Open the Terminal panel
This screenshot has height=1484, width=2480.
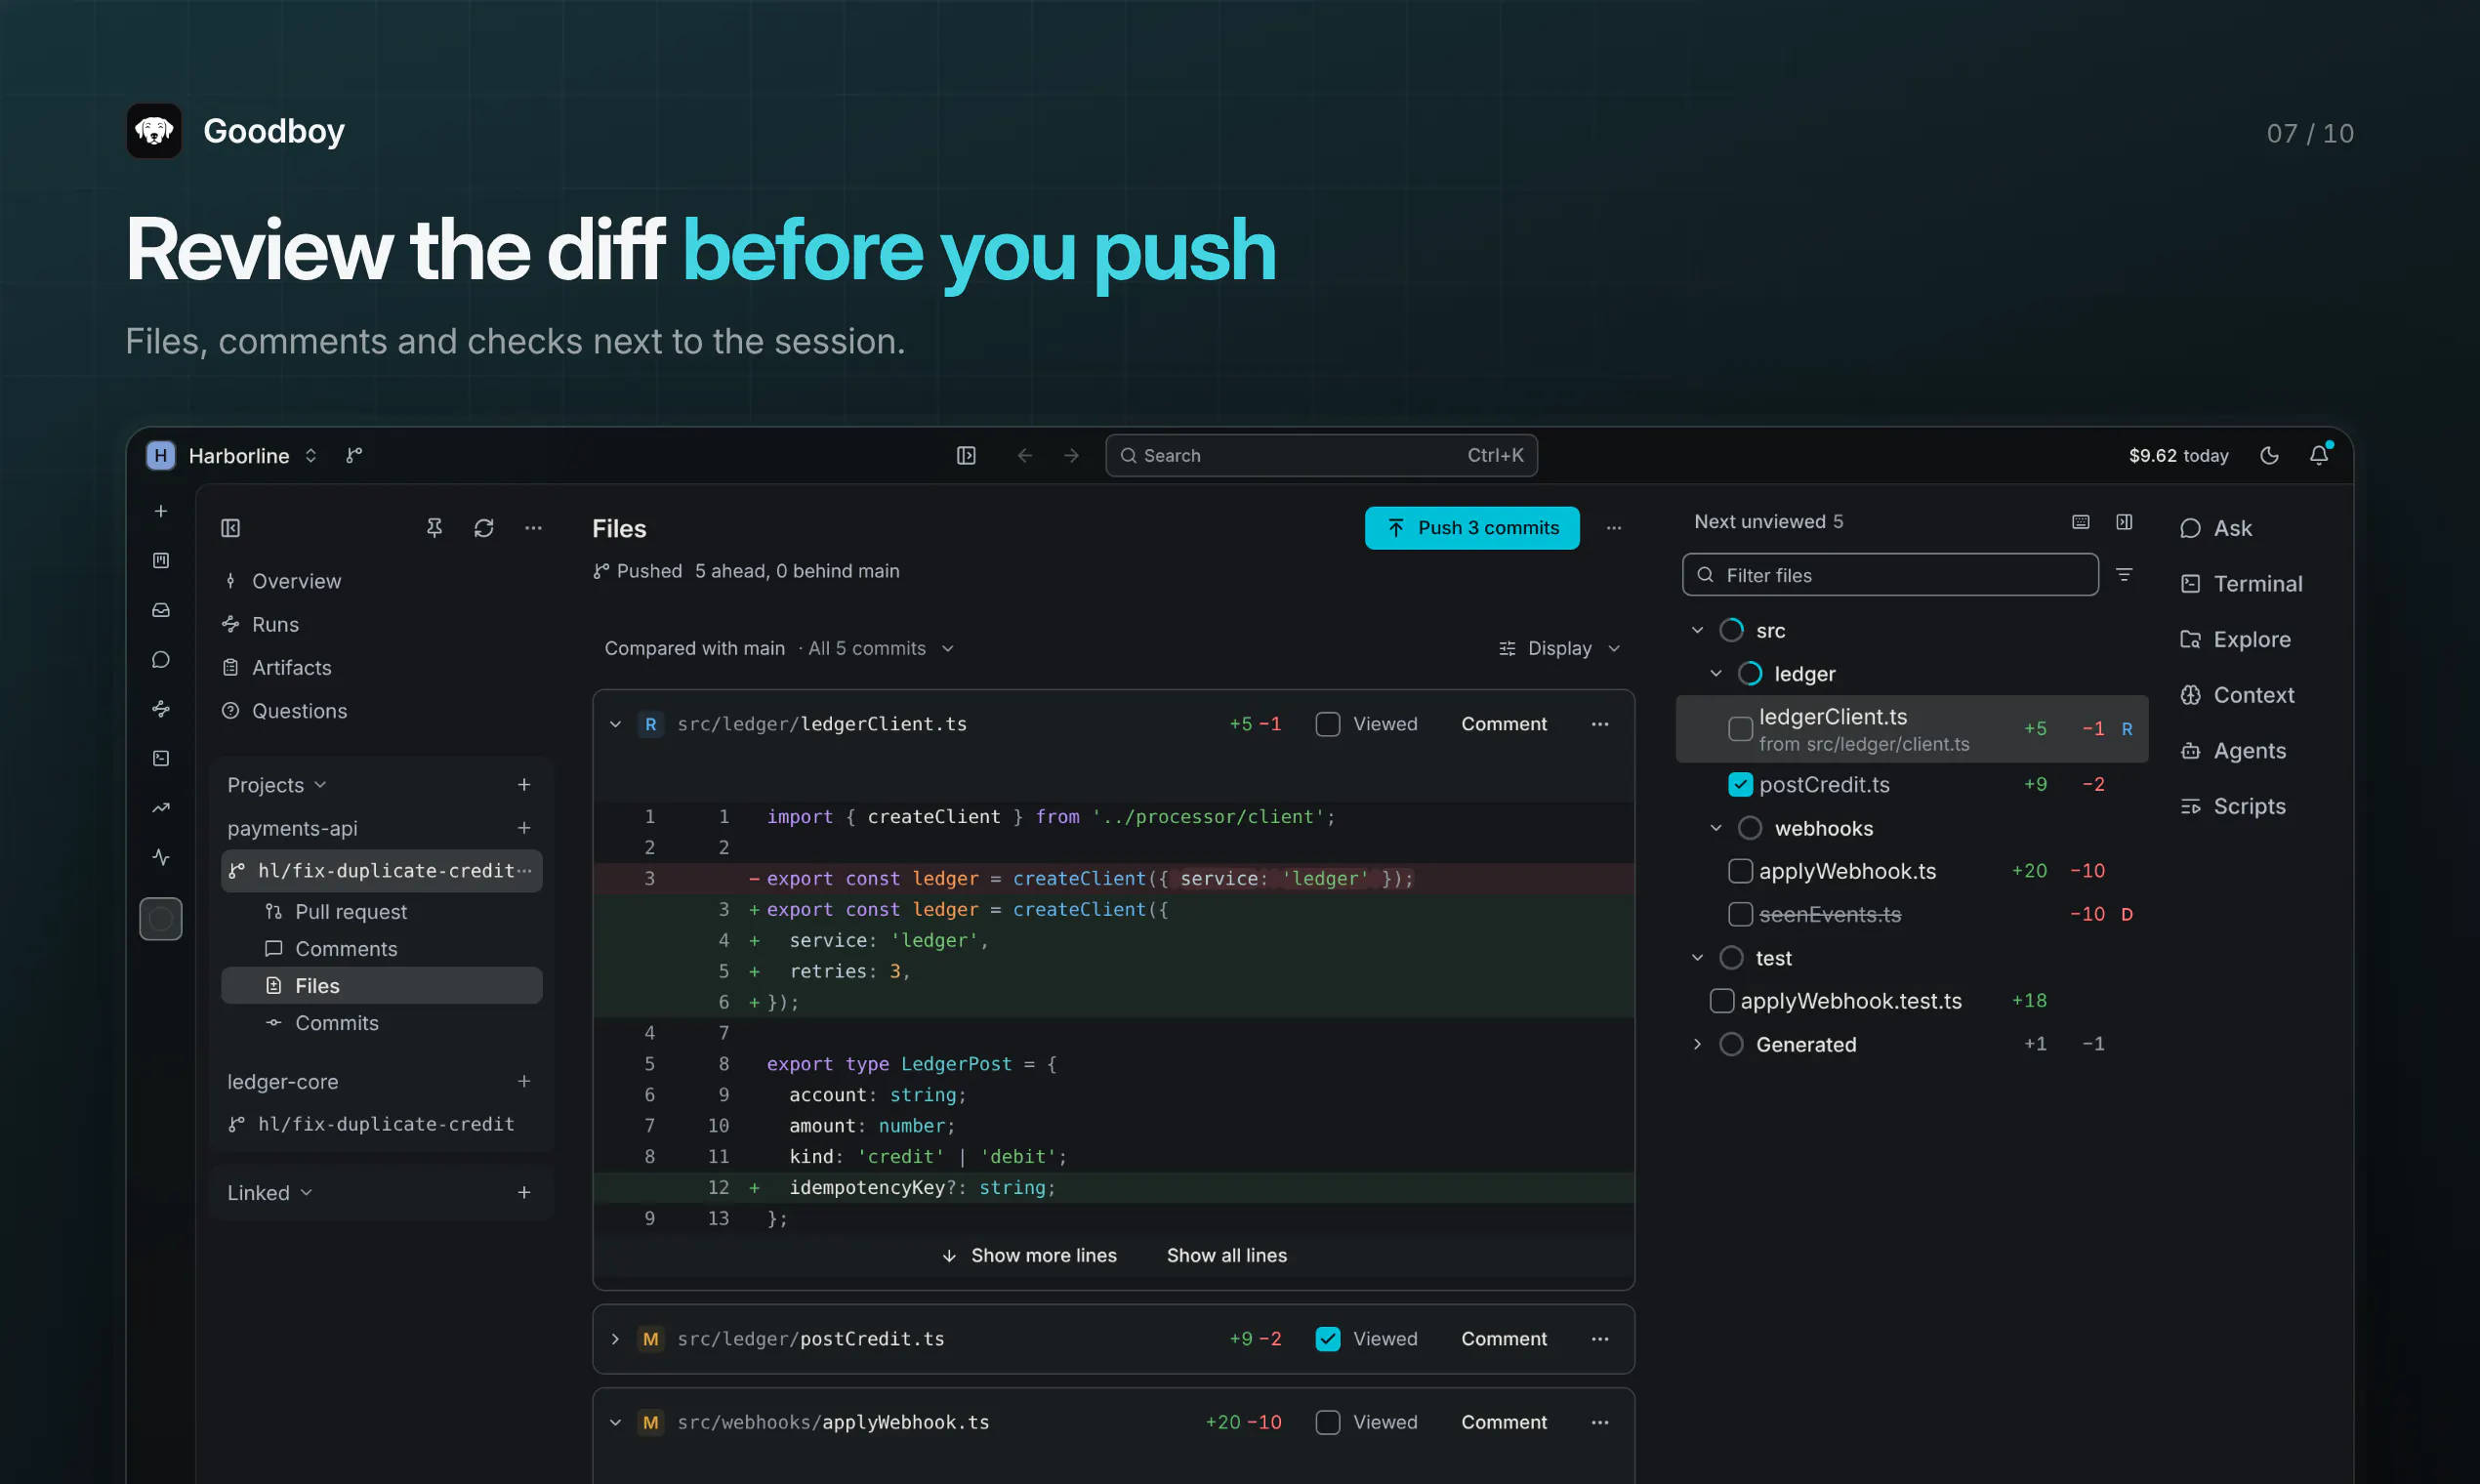pos(2240,583)
